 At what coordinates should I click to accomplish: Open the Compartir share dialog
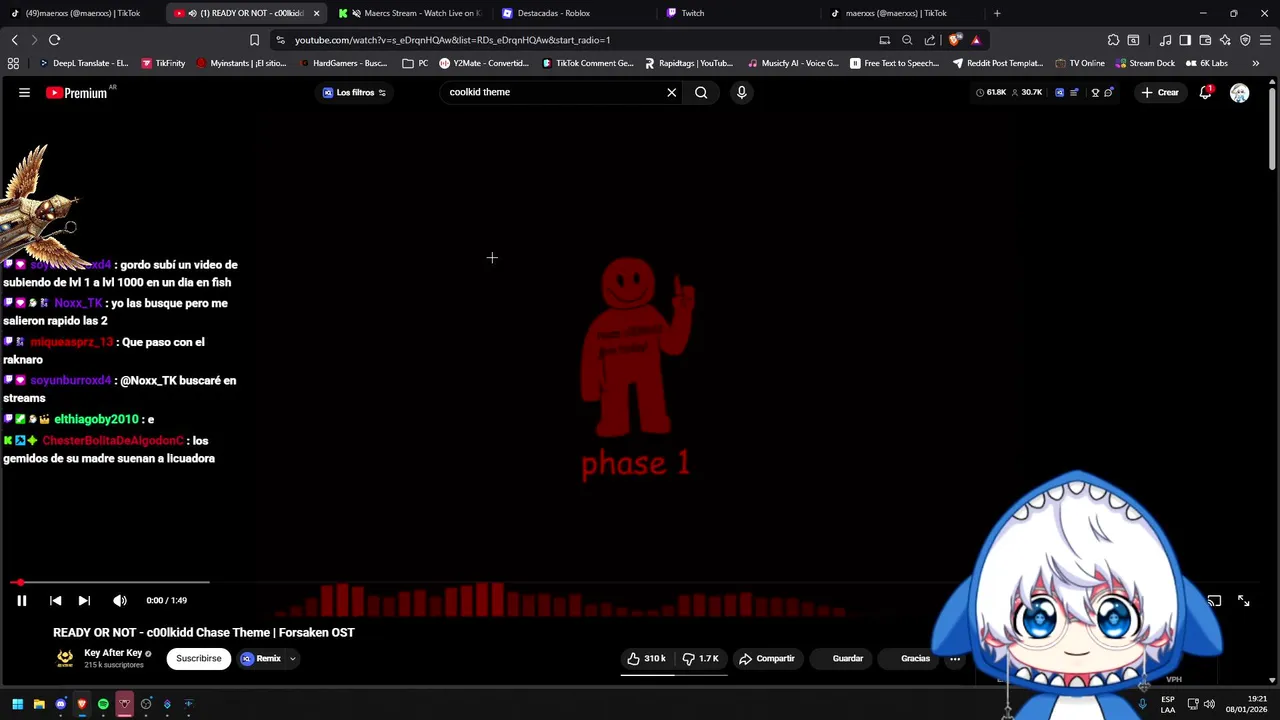(767, 658)
